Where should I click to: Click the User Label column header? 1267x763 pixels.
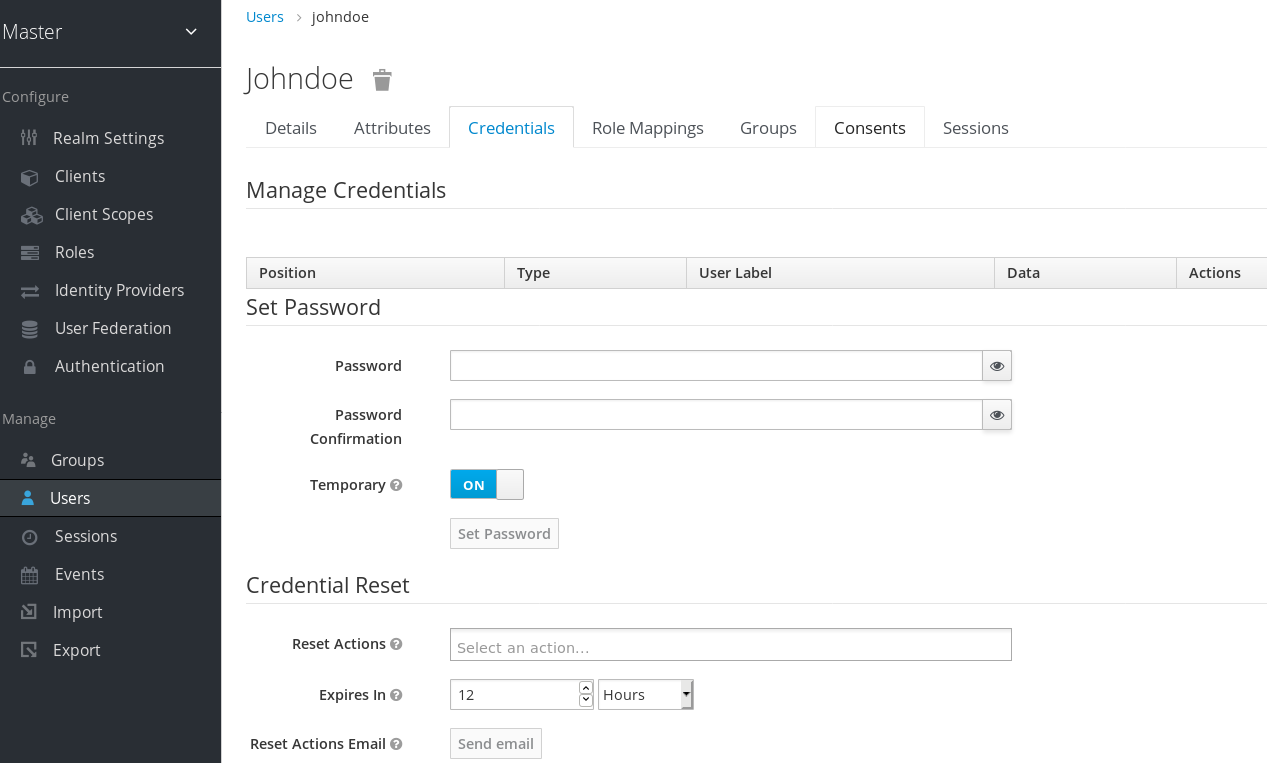click(840, 273)
